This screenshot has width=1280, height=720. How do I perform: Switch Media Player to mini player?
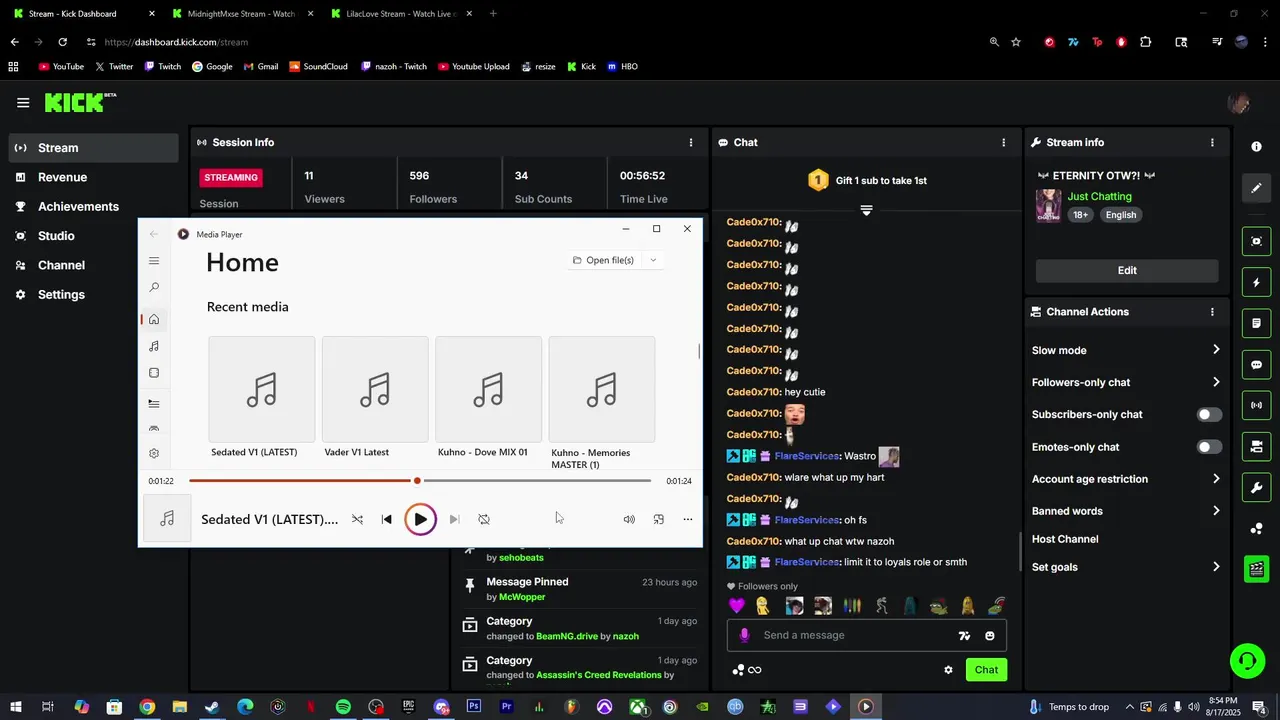tap(659, 519)
